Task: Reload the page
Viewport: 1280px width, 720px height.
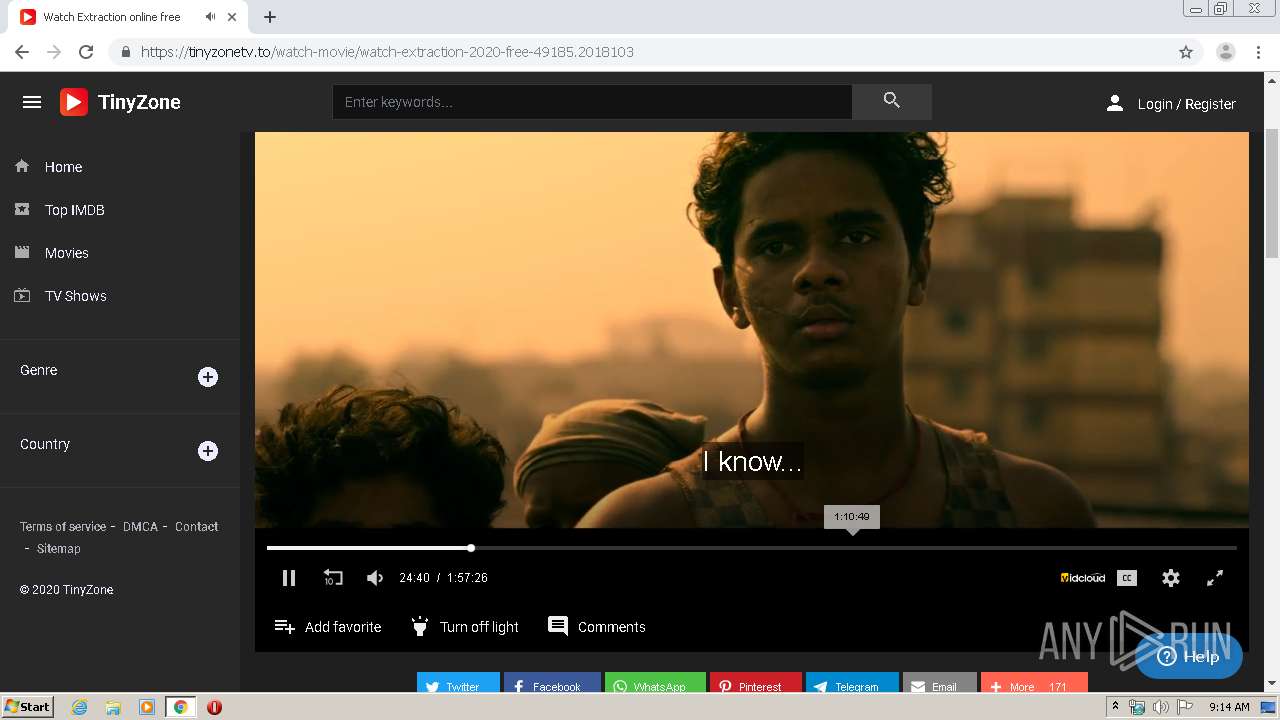Action: (86, 52)
